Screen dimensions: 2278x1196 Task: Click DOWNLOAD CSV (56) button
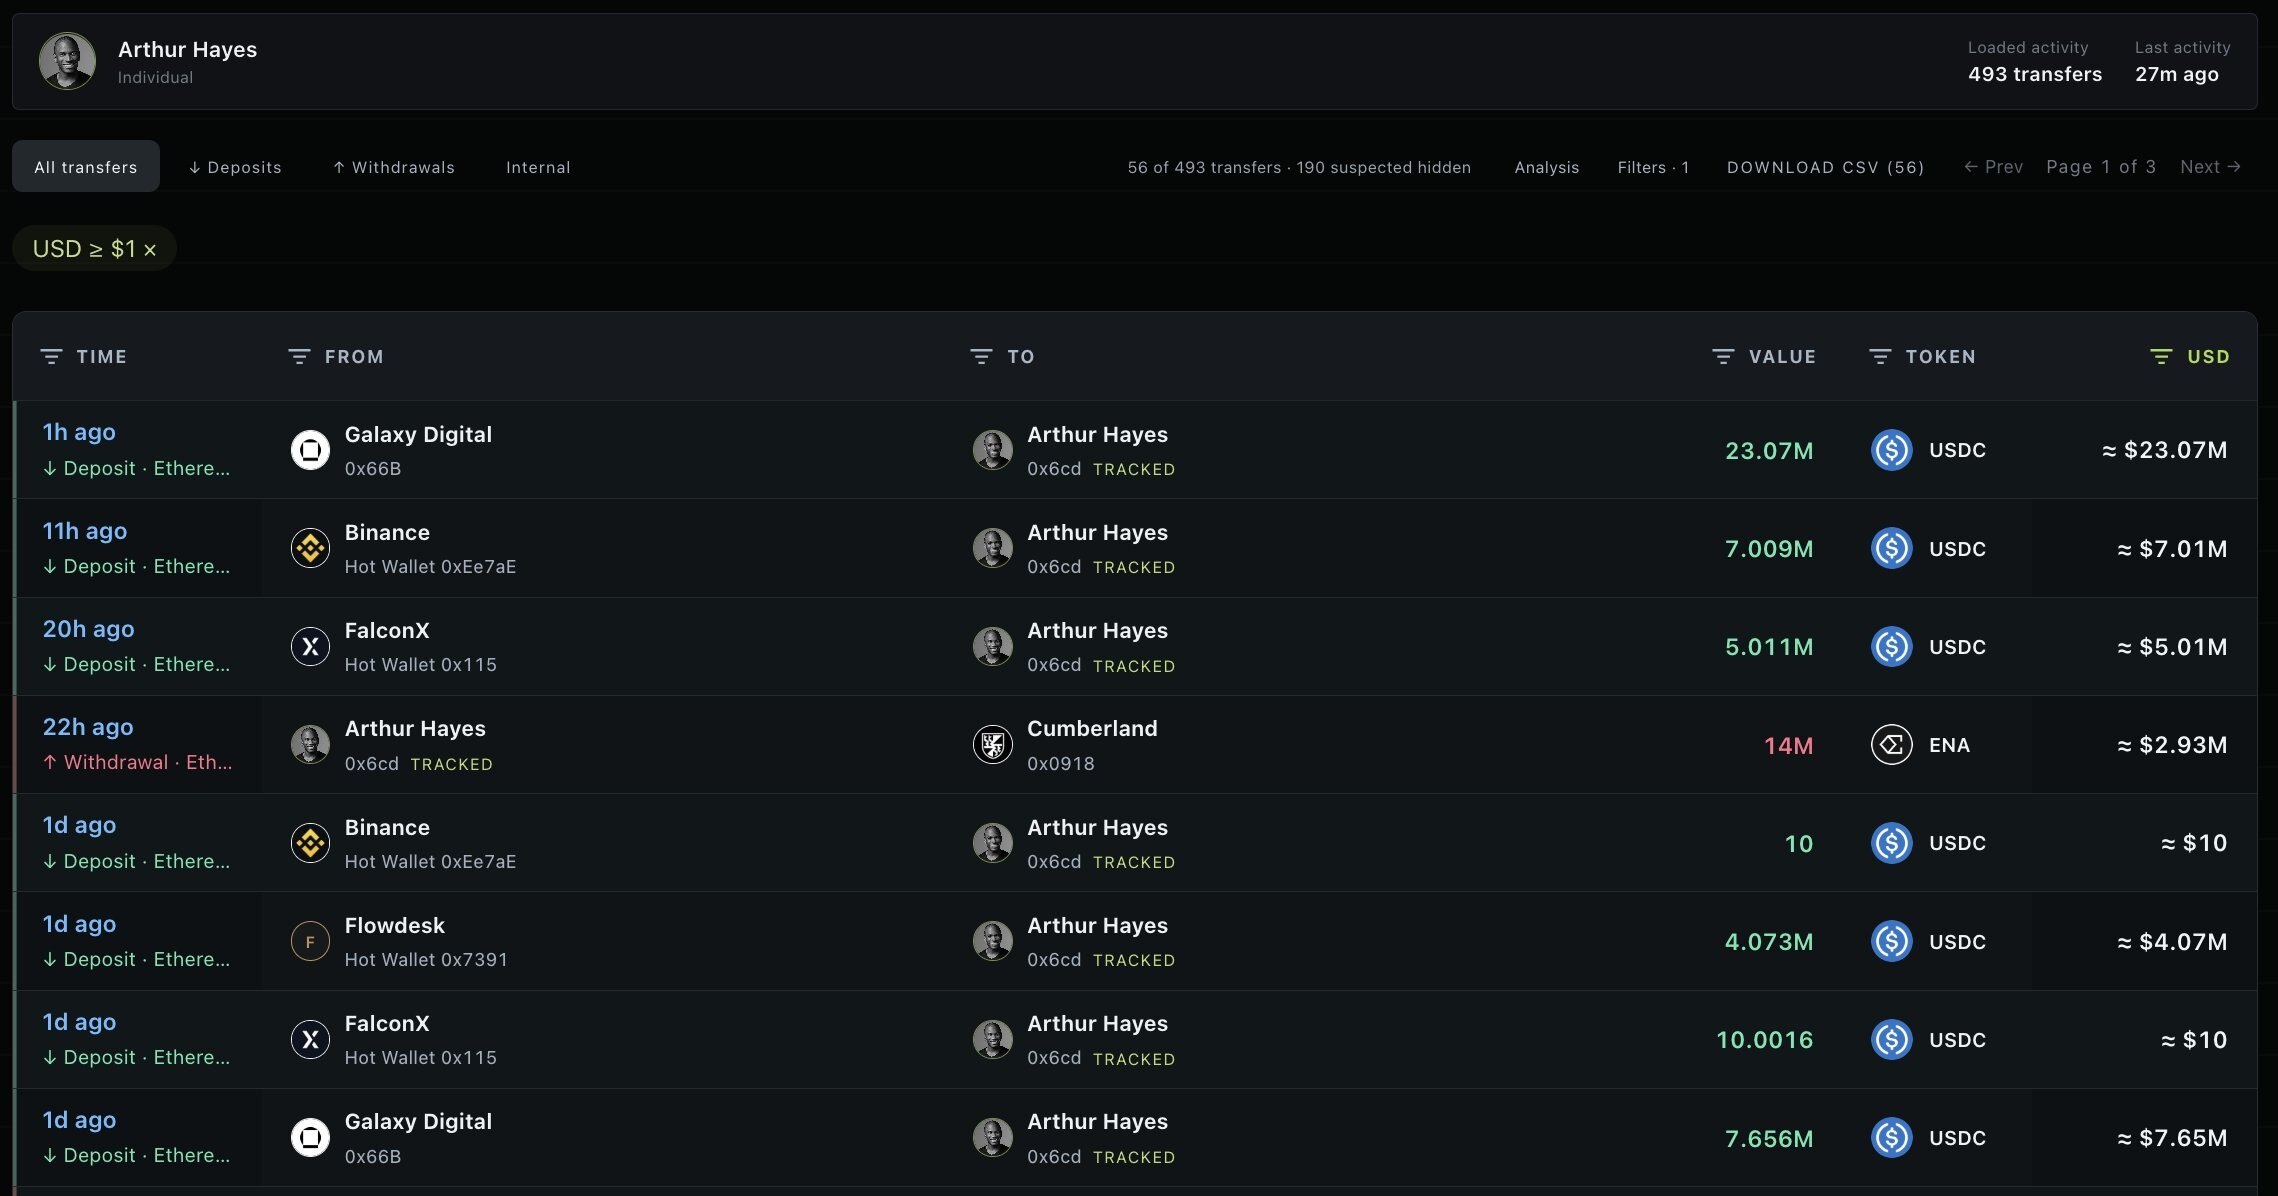(x=1826, y=167)
